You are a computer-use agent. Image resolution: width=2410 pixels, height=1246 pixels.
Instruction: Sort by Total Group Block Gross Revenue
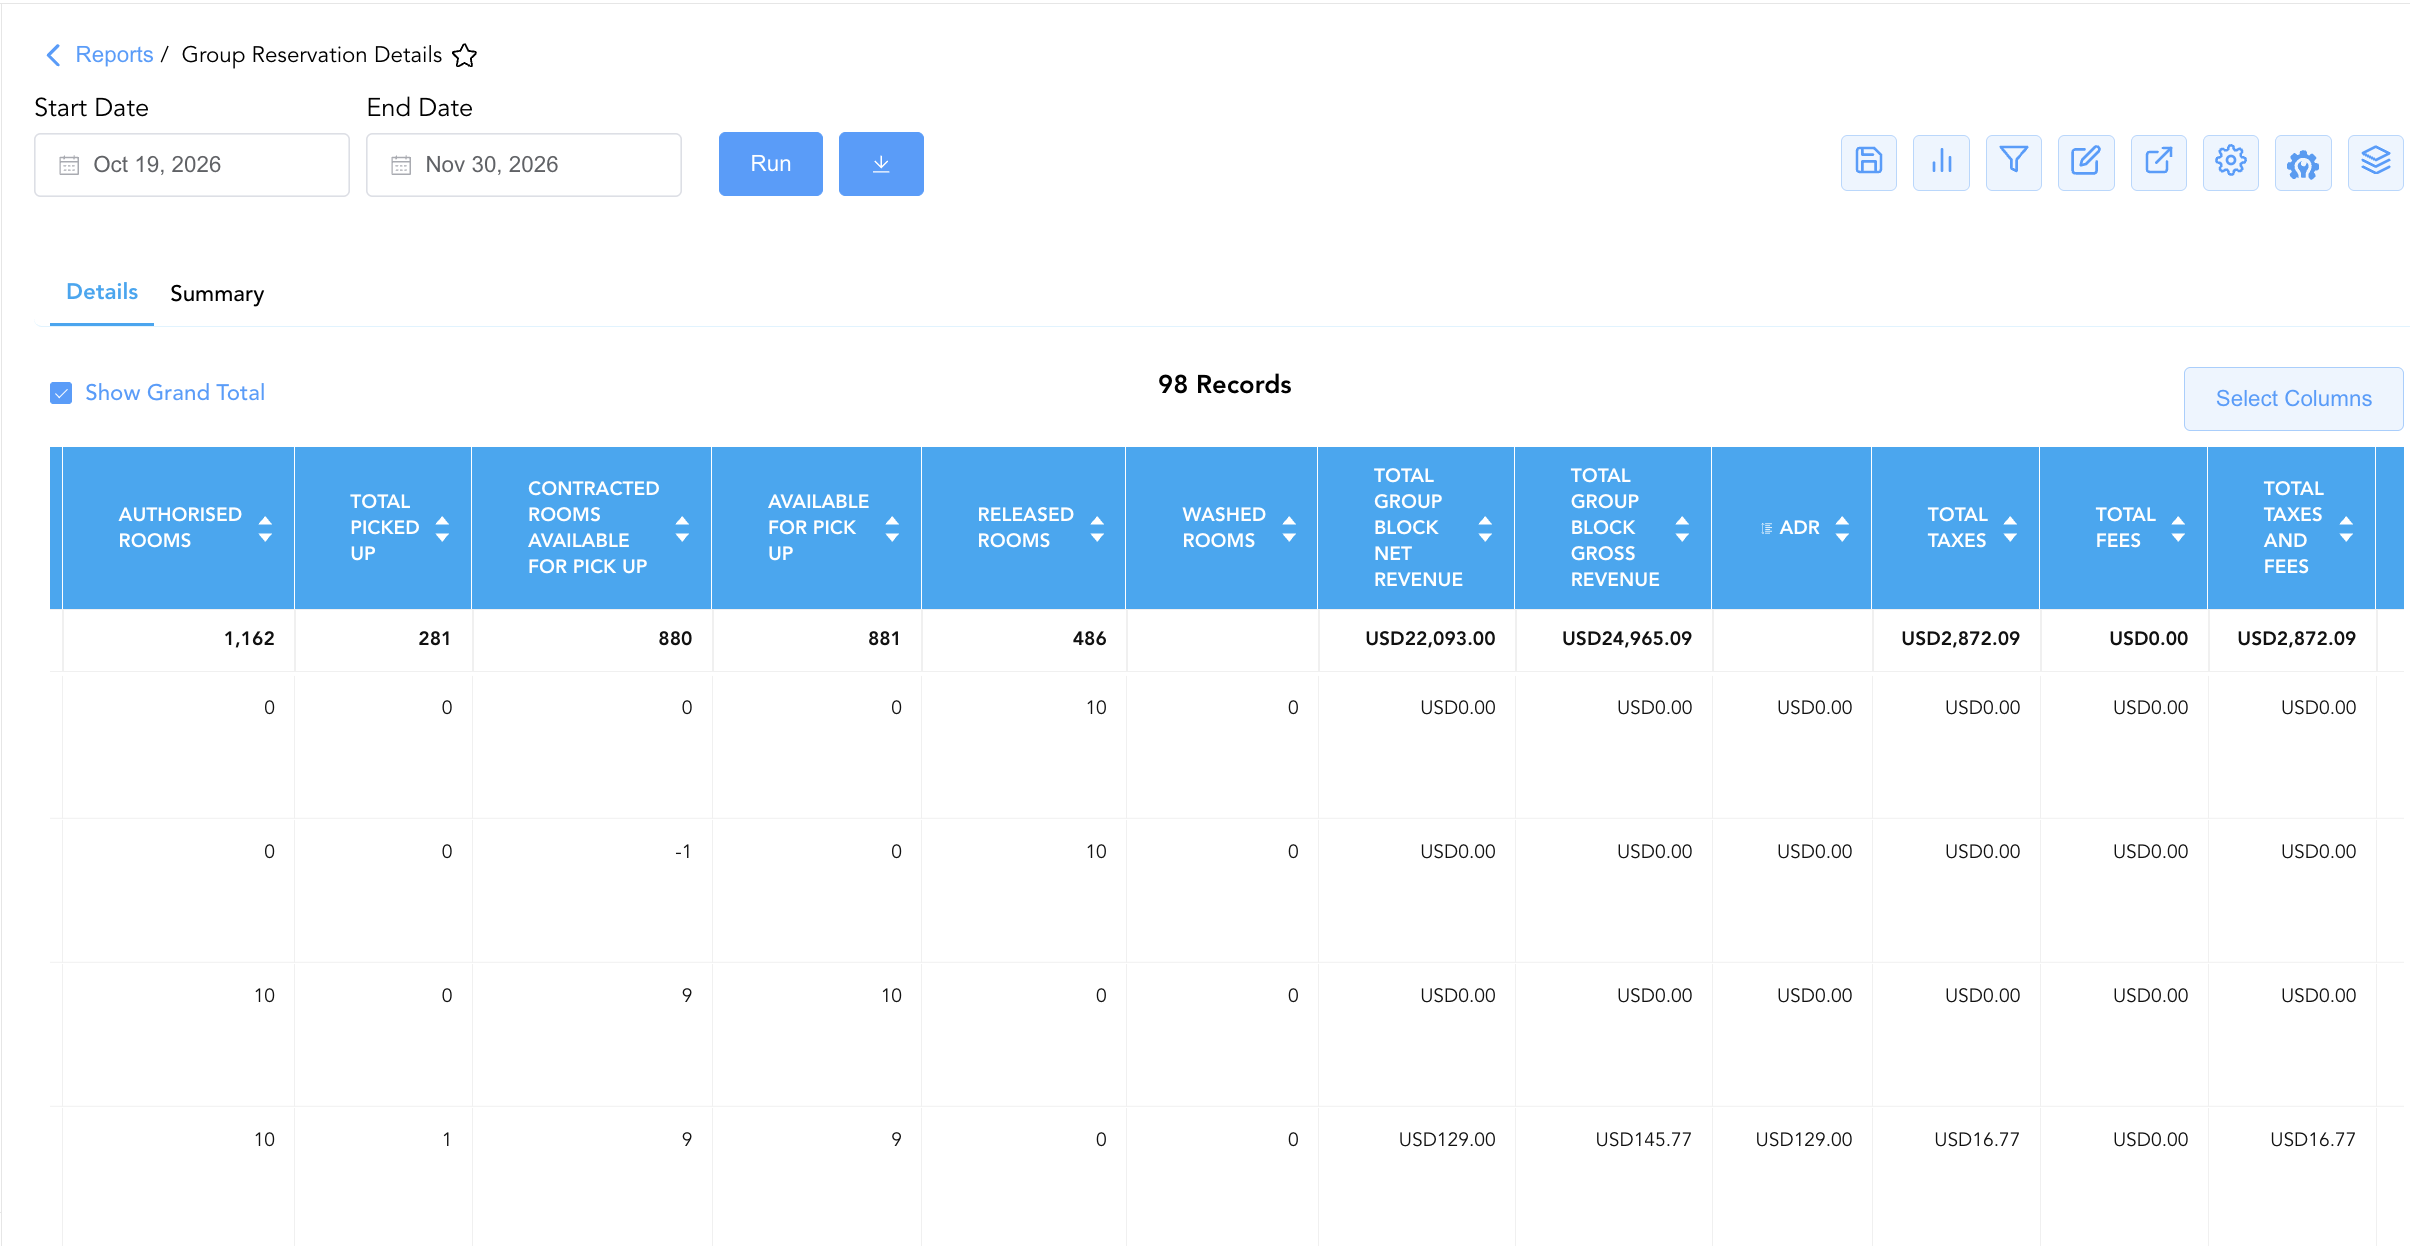click(1682, 528)
